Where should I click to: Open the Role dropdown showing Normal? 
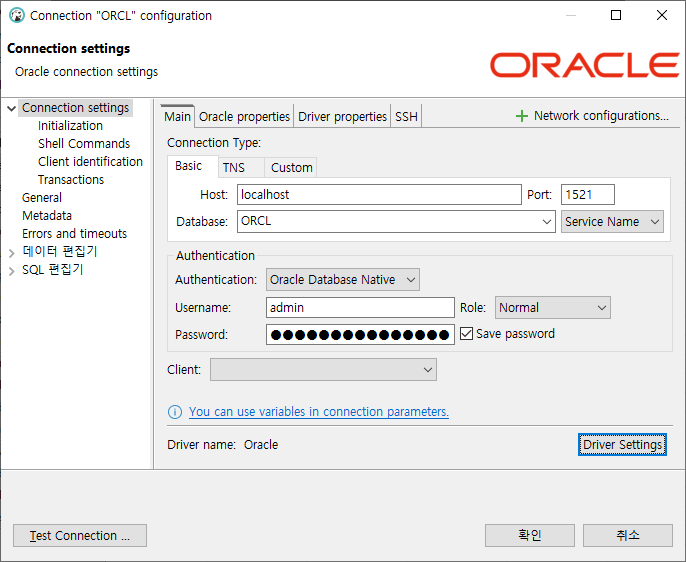click(x=553, y=307)
